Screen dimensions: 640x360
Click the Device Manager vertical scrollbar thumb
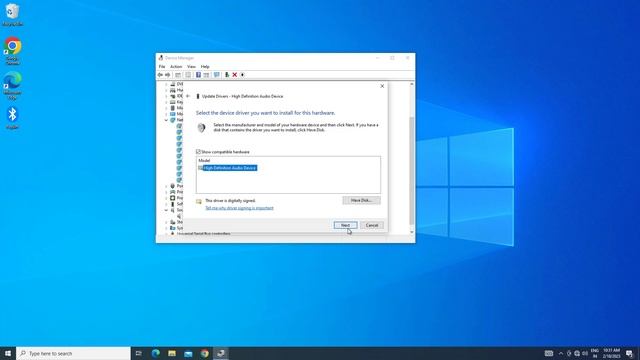(x=411, y=170)
